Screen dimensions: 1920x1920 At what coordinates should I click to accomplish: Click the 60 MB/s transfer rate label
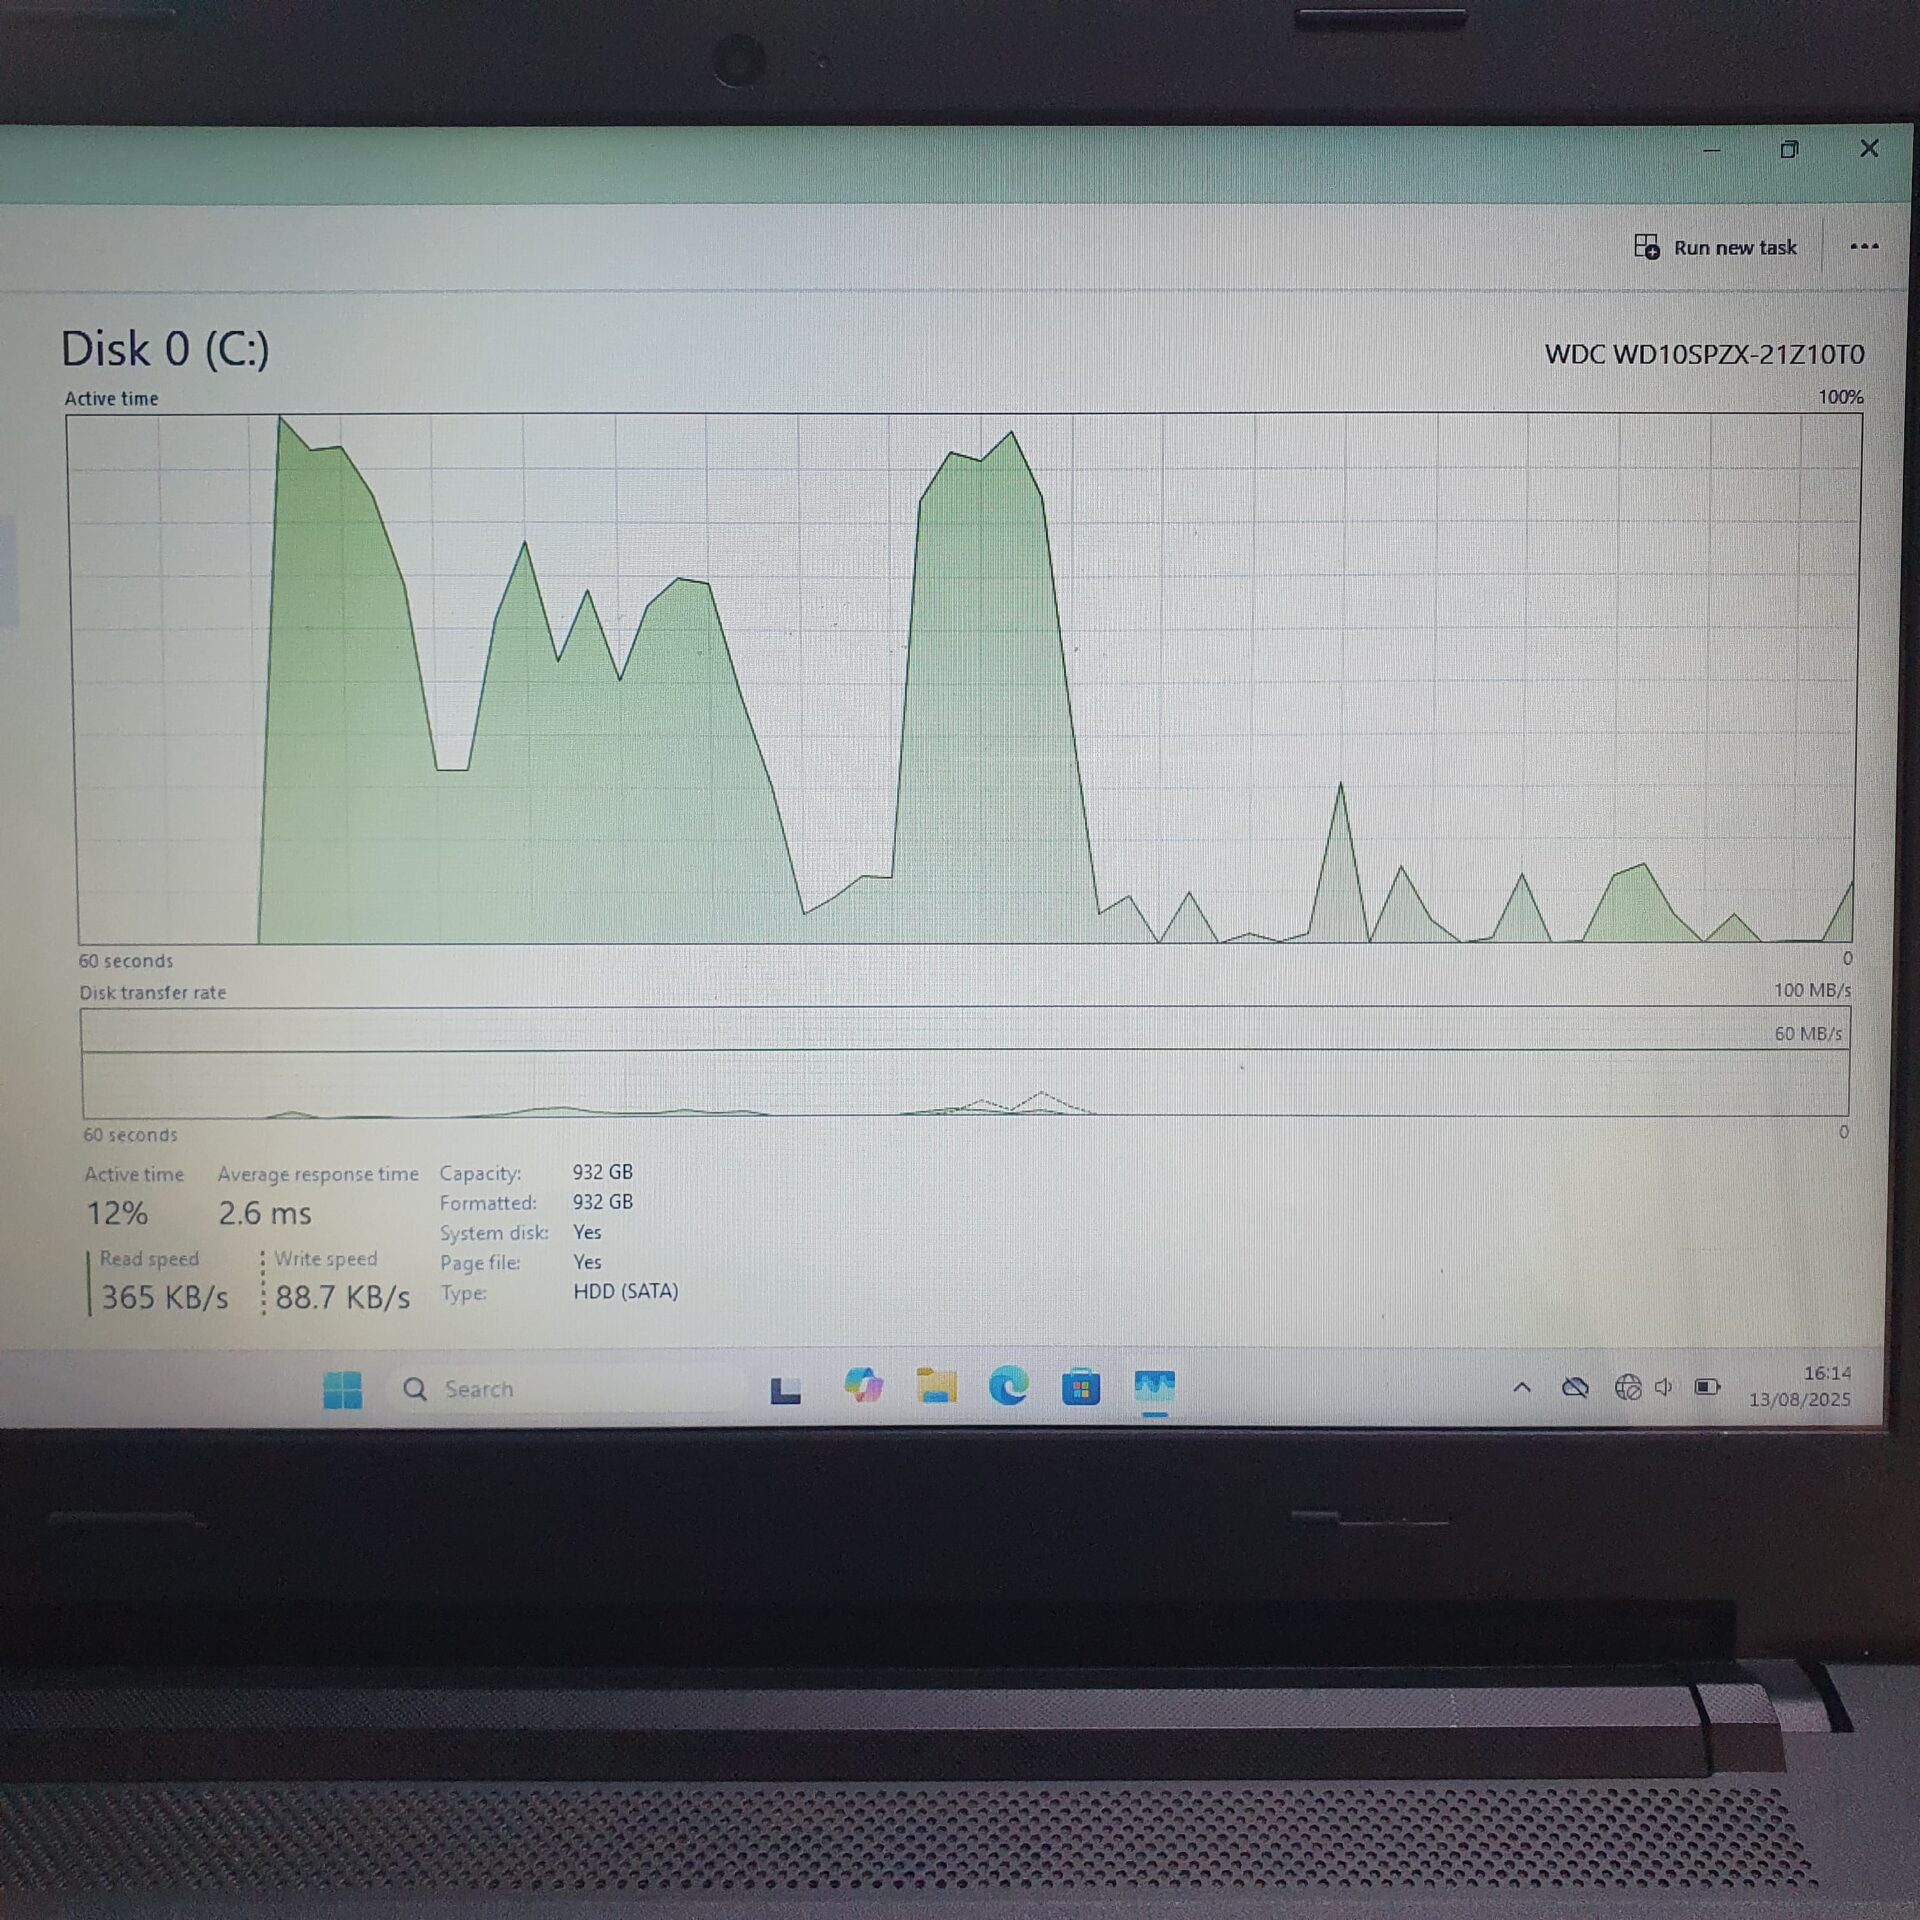point(1808,1033)
